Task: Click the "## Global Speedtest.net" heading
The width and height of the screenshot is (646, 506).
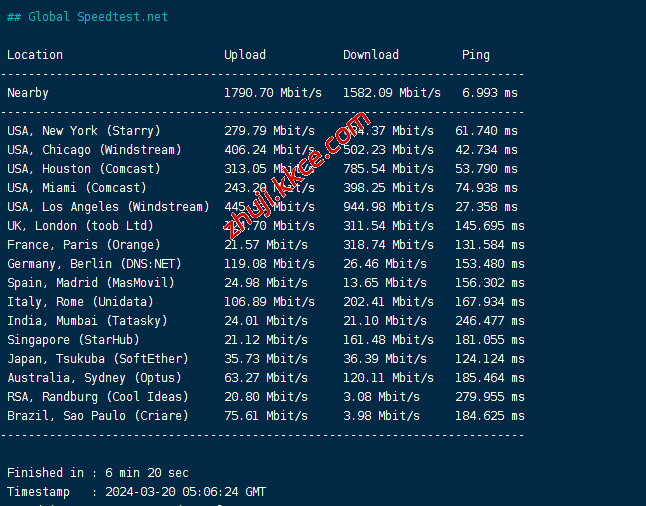Action: (x=87, y=17)
